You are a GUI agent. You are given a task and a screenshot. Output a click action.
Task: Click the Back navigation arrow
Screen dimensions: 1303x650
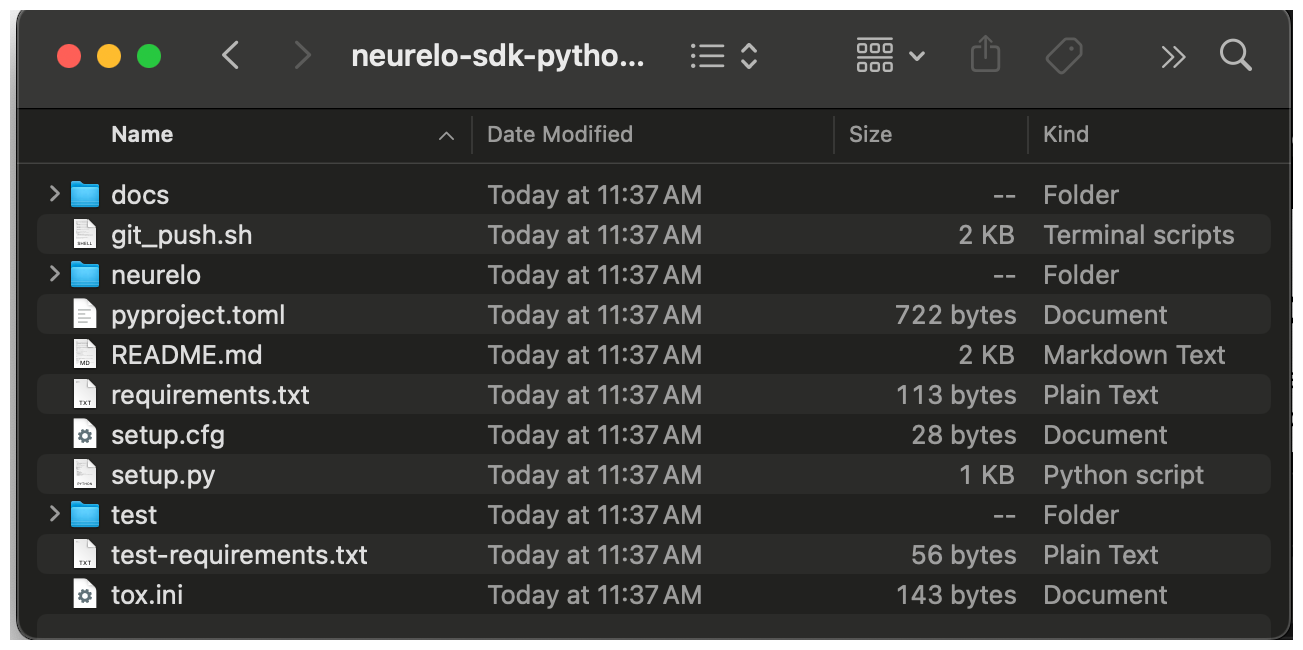coord(231,56)
